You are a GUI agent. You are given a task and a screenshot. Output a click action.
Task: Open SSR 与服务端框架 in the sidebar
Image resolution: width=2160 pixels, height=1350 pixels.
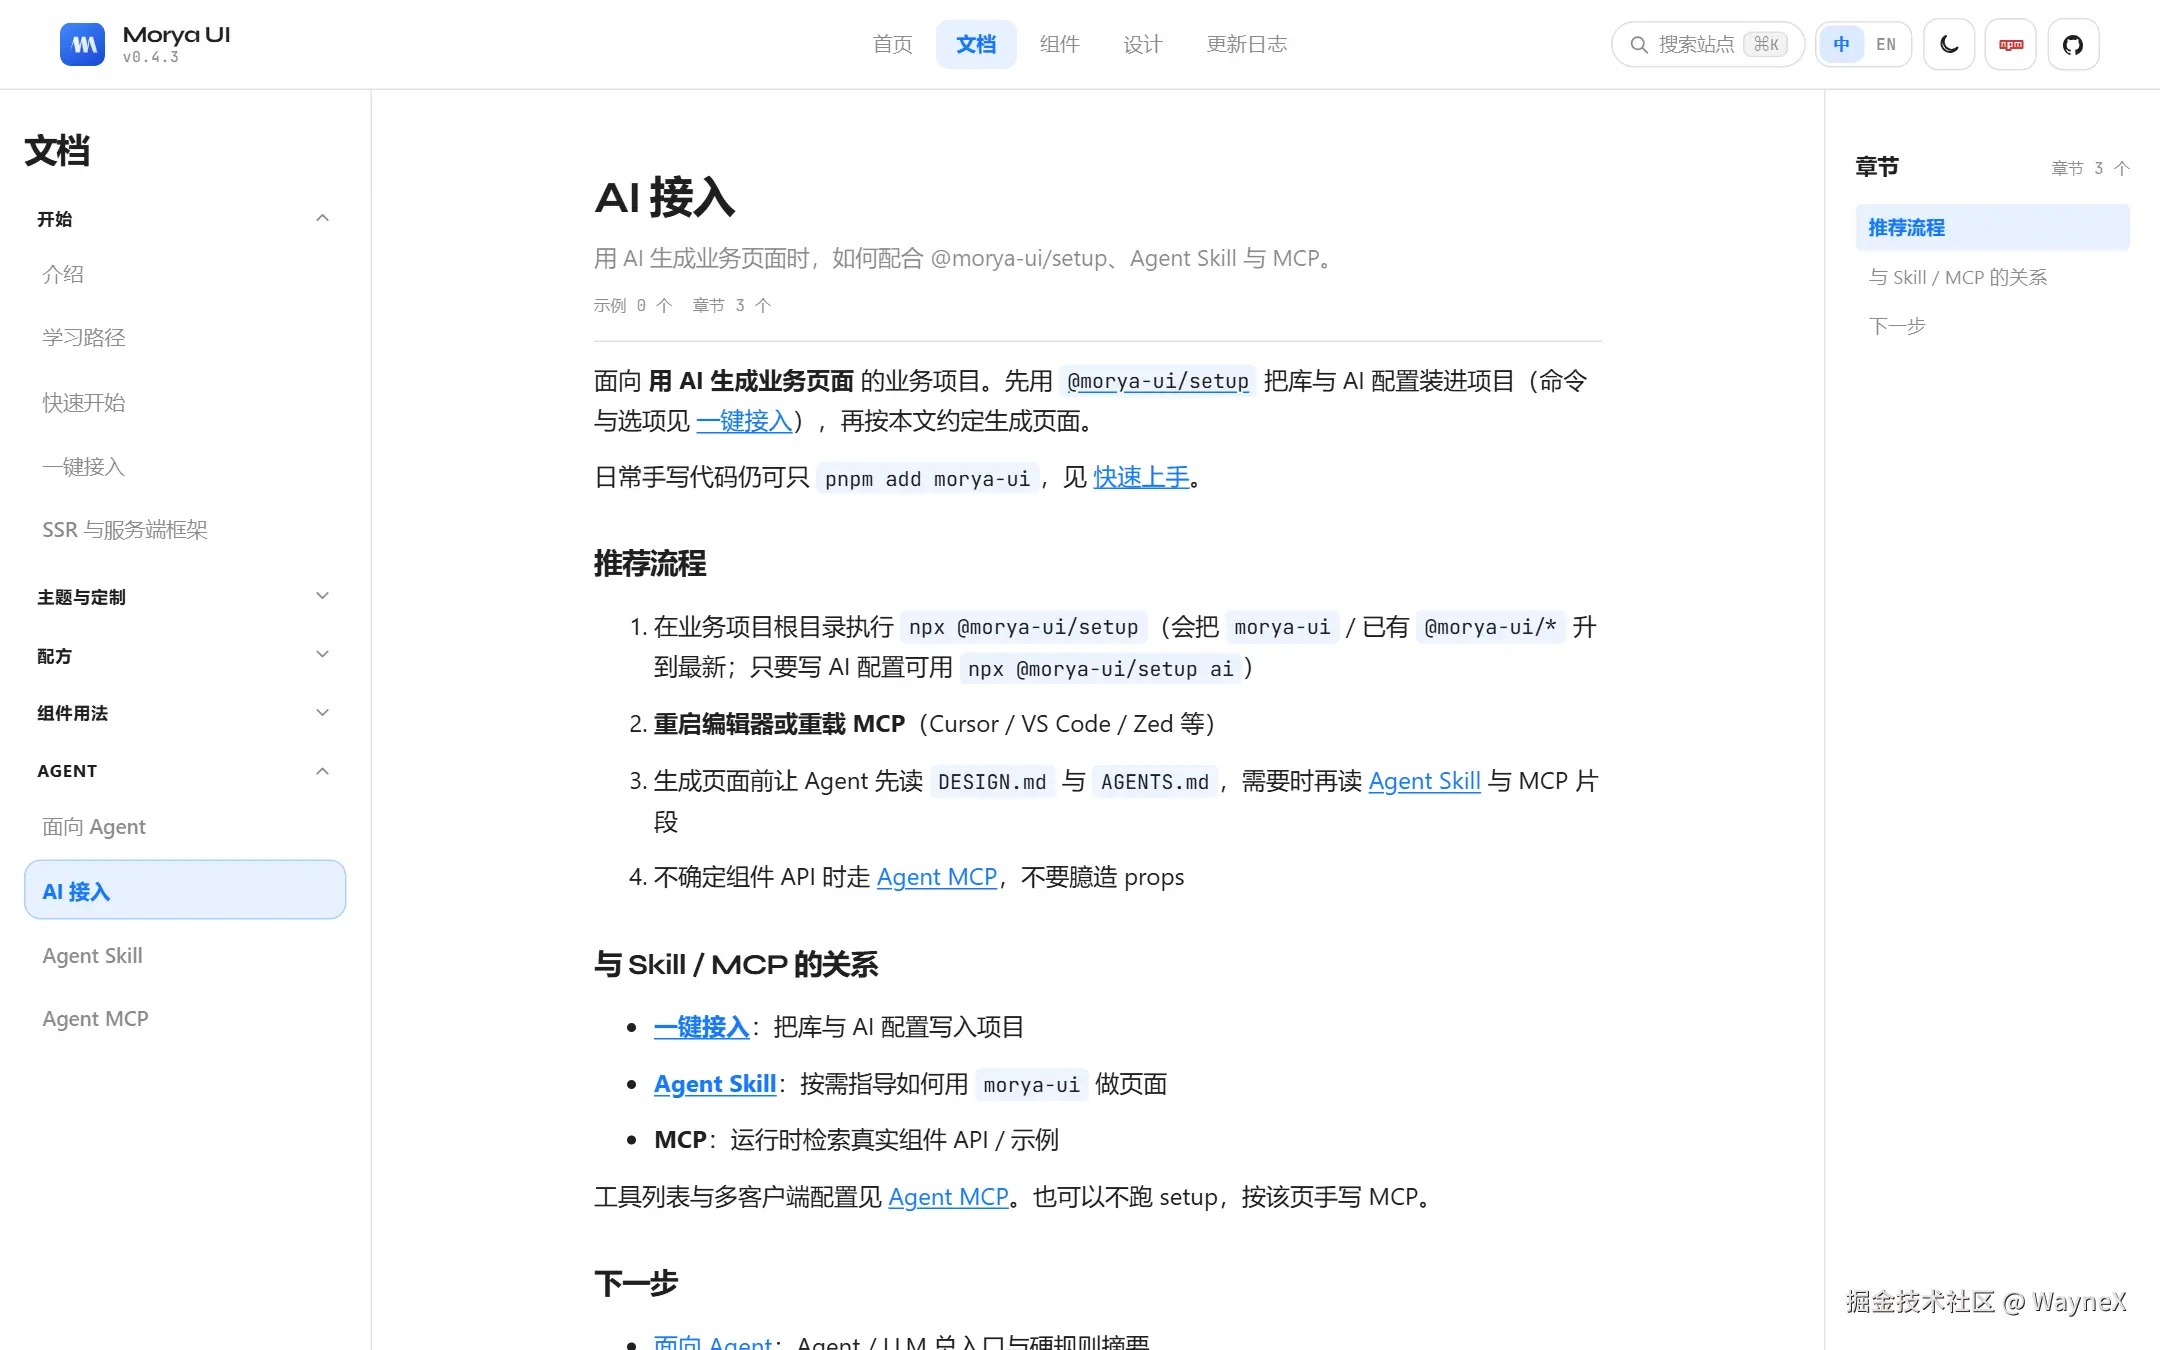click(x=125, y=529)
